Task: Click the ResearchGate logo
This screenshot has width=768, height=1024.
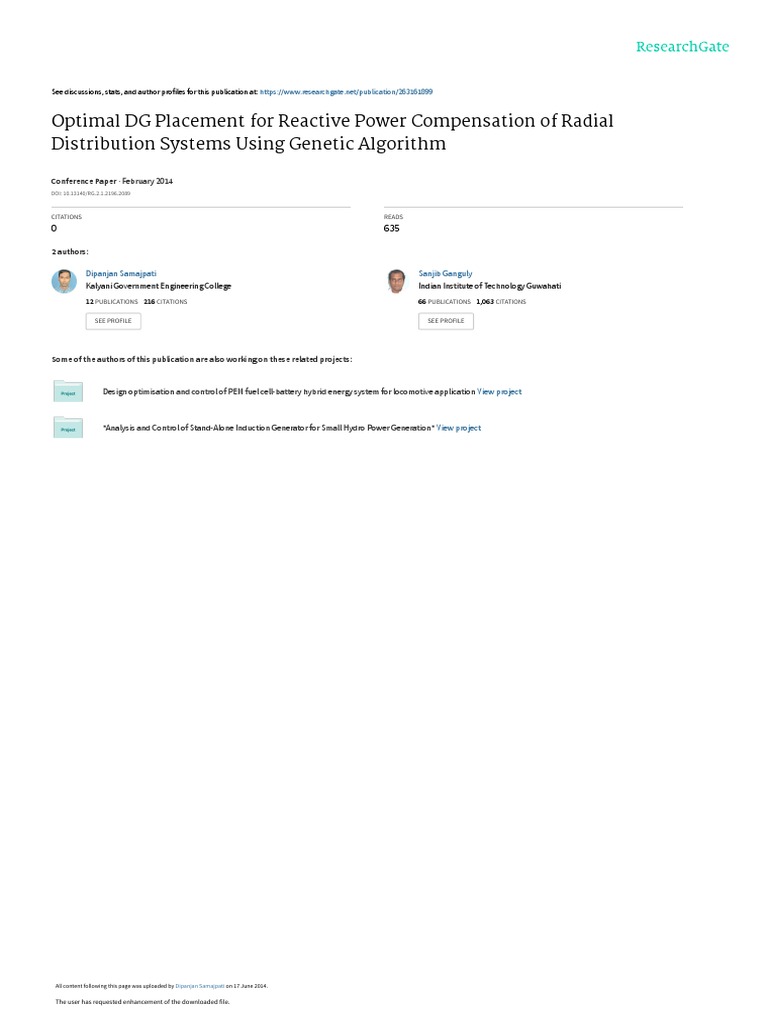Action: (682, 47)
